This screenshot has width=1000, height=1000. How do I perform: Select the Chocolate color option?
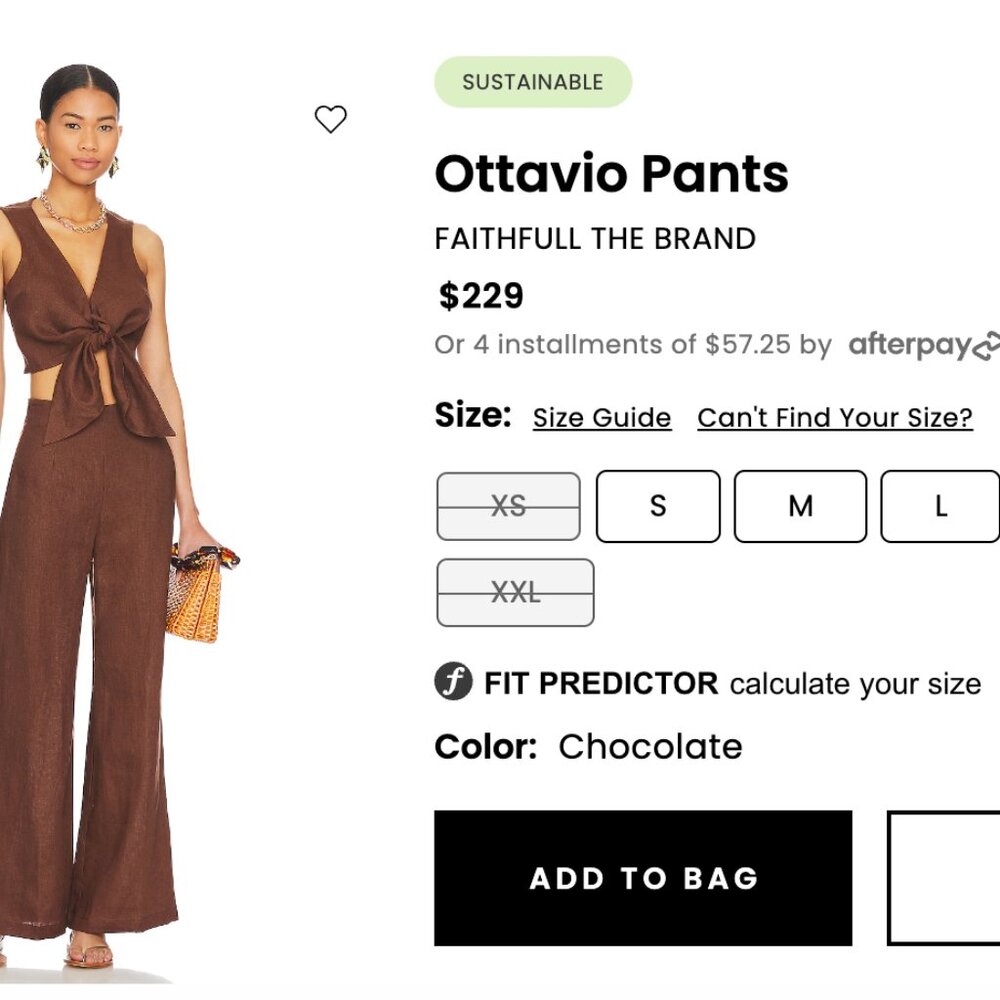click(x=651, y=746)
